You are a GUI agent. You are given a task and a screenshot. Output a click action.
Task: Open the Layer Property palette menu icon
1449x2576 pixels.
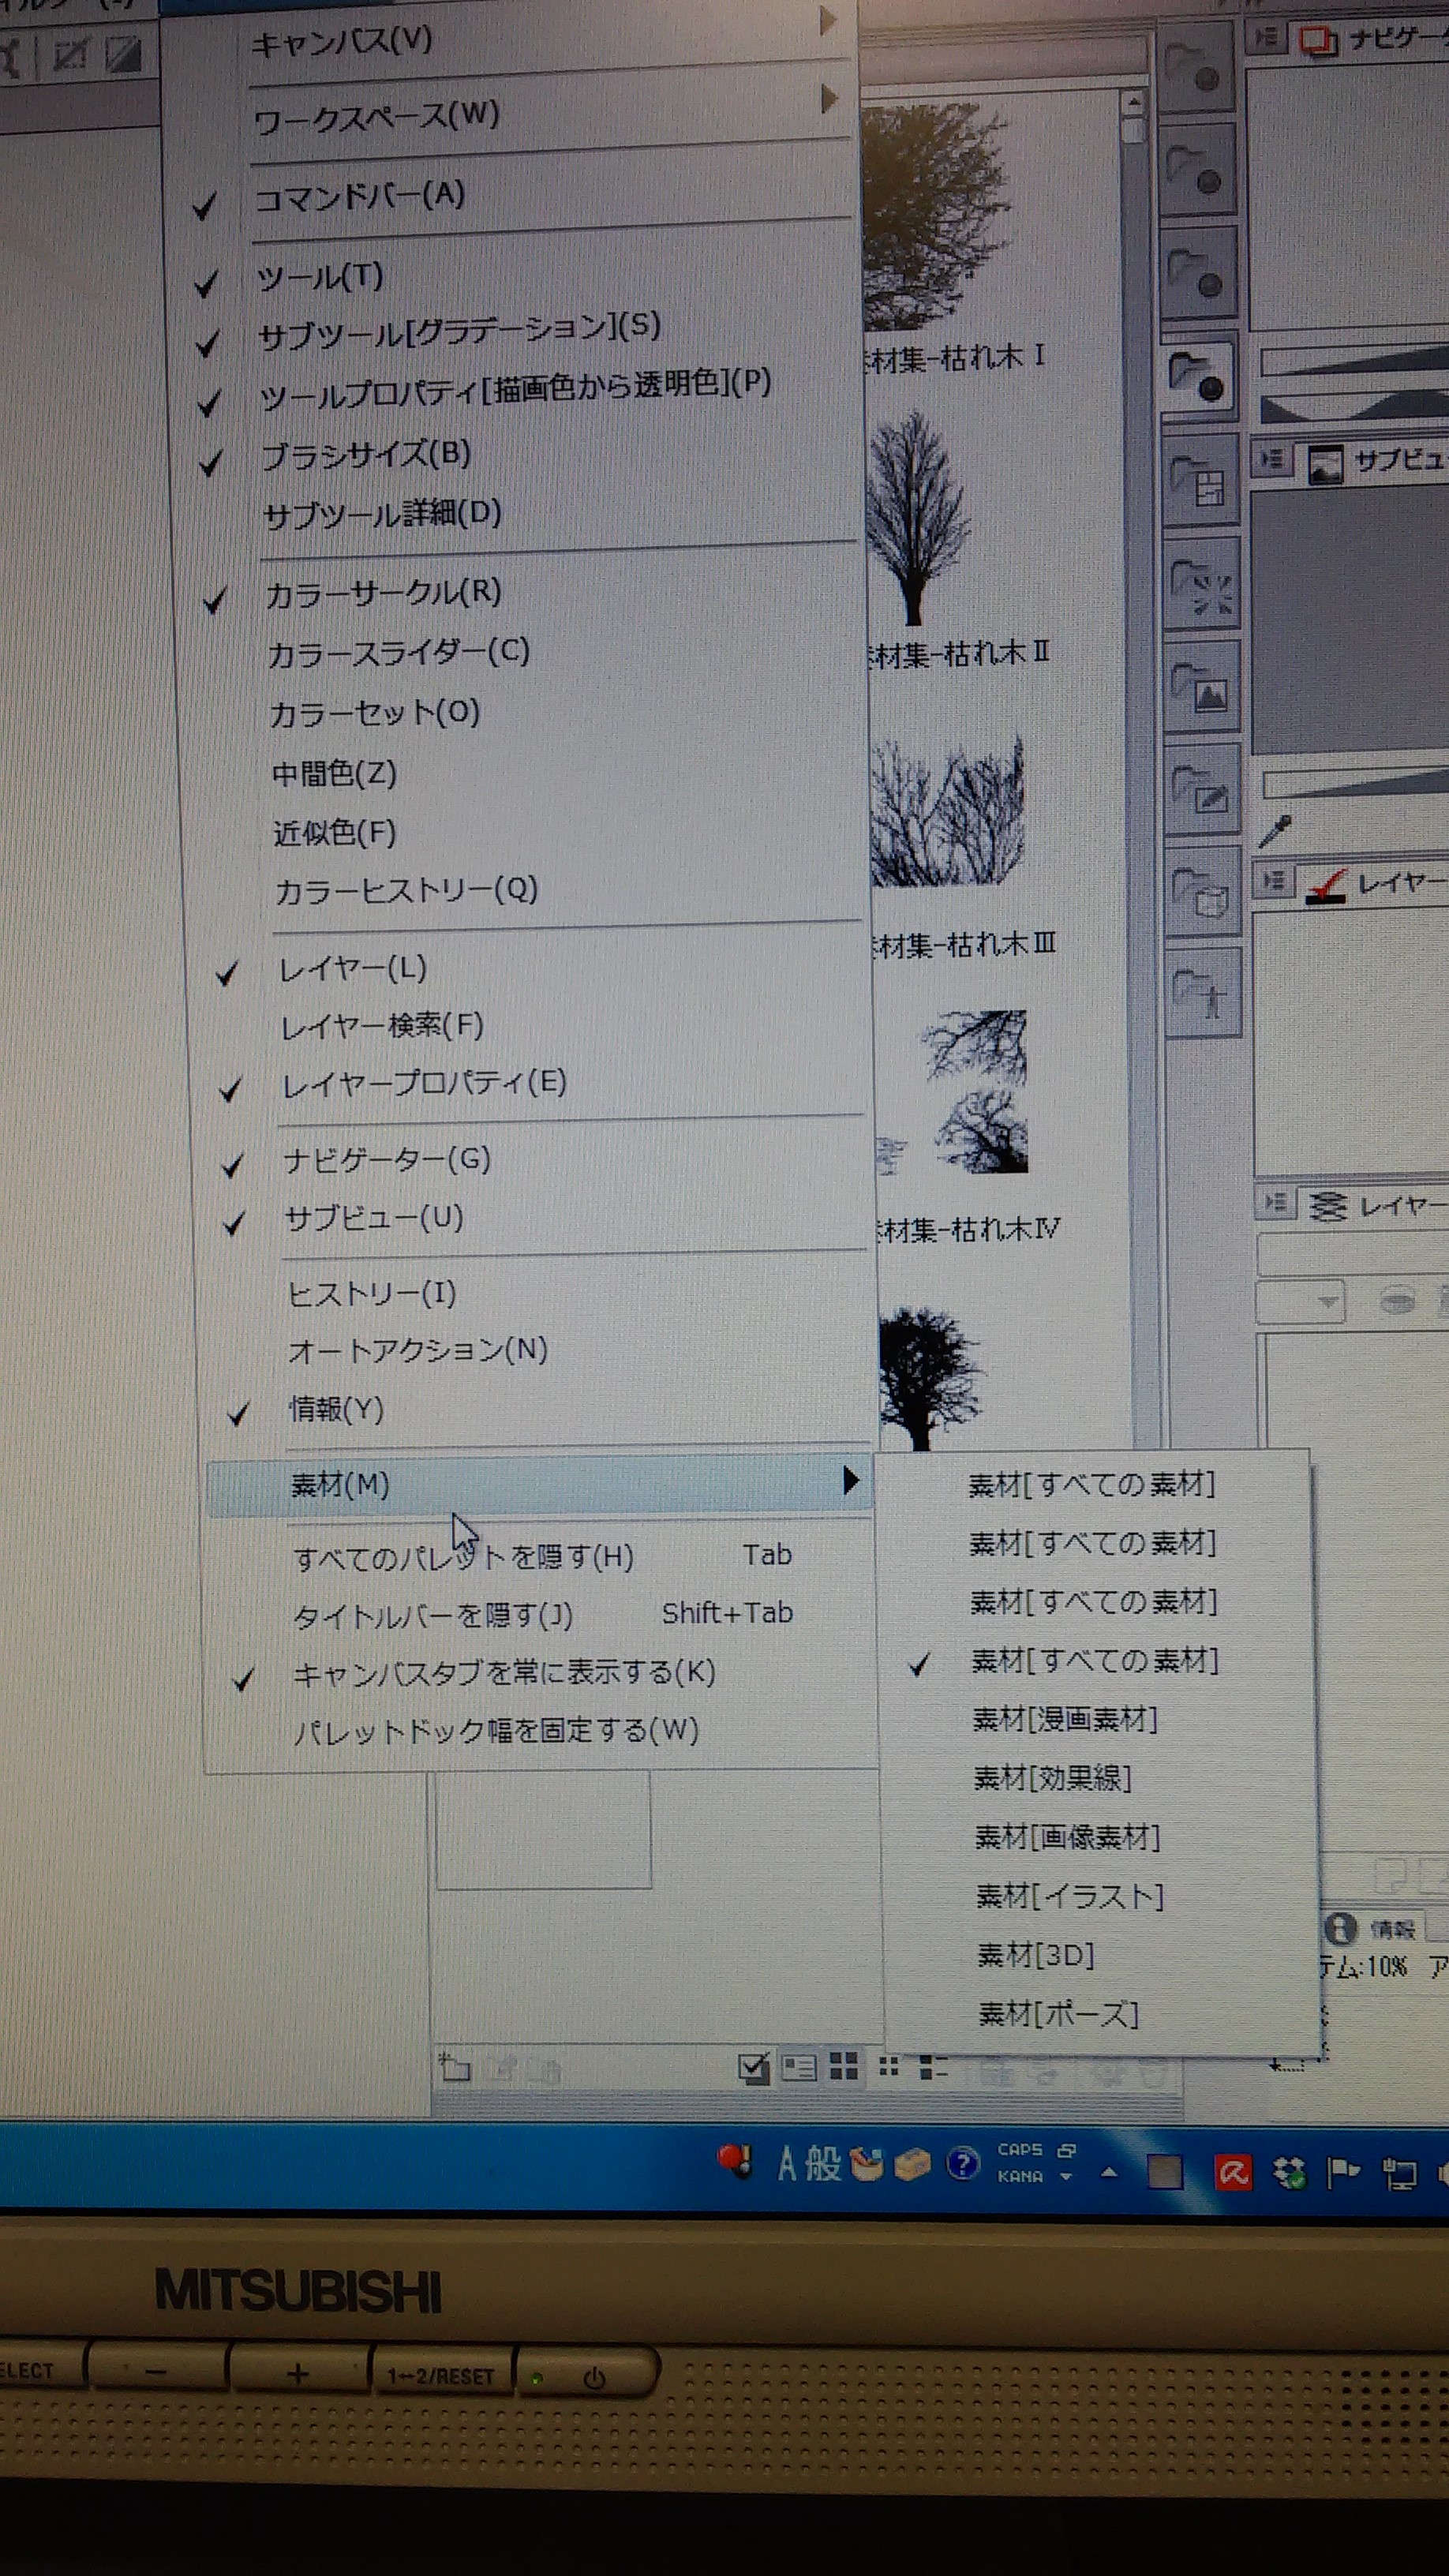click(1274, 881)
